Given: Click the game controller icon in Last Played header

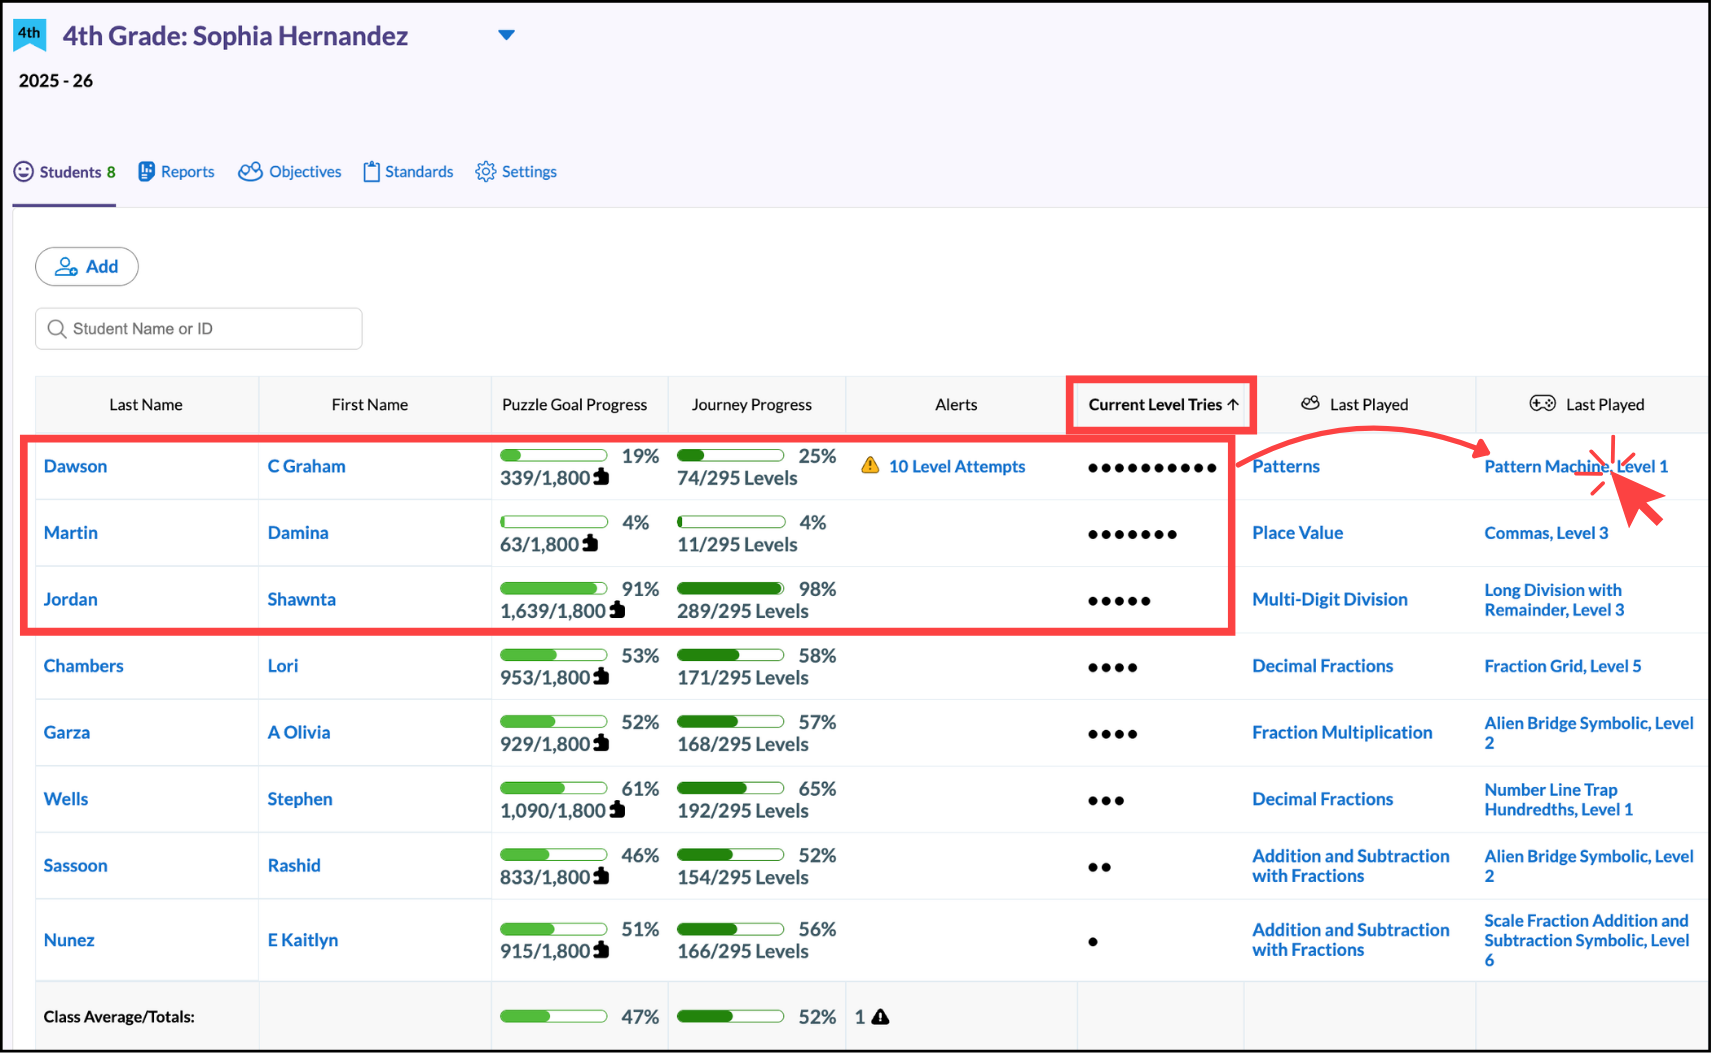Looking at the screenshot, I should [x=1542, y=404].
